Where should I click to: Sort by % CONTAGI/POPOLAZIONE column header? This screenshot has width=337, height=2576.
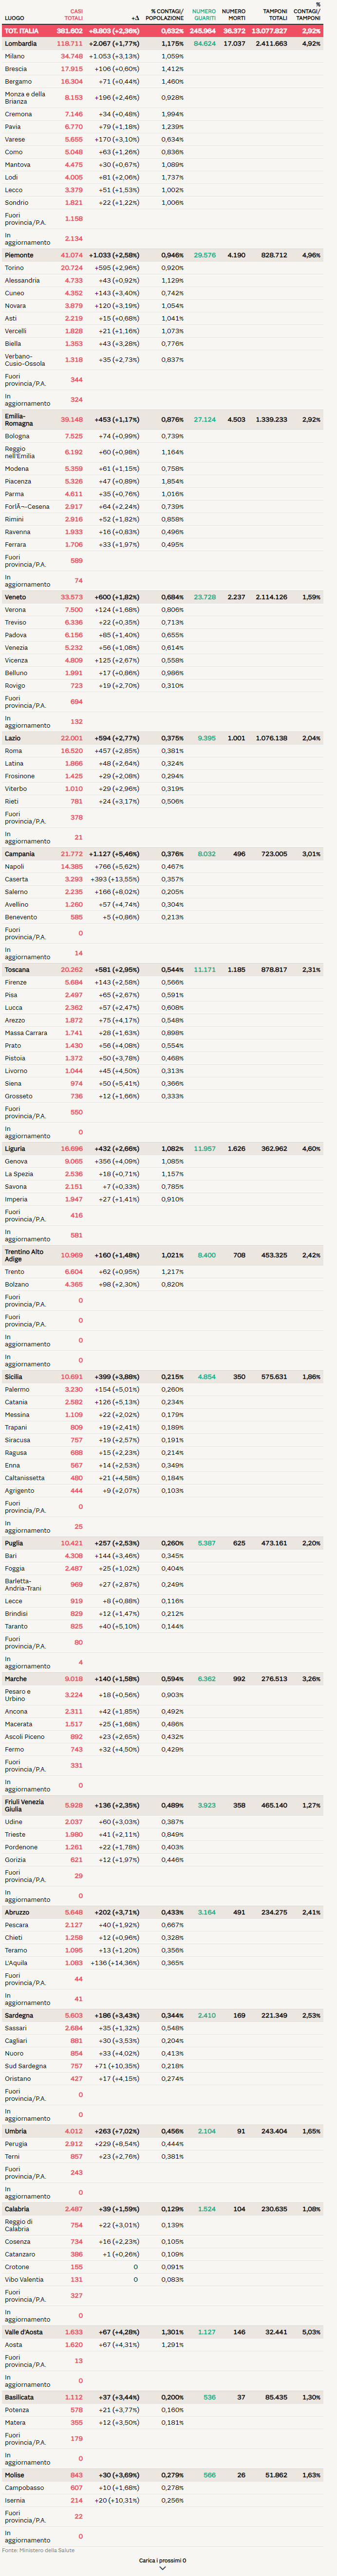[x=166, y=15]
